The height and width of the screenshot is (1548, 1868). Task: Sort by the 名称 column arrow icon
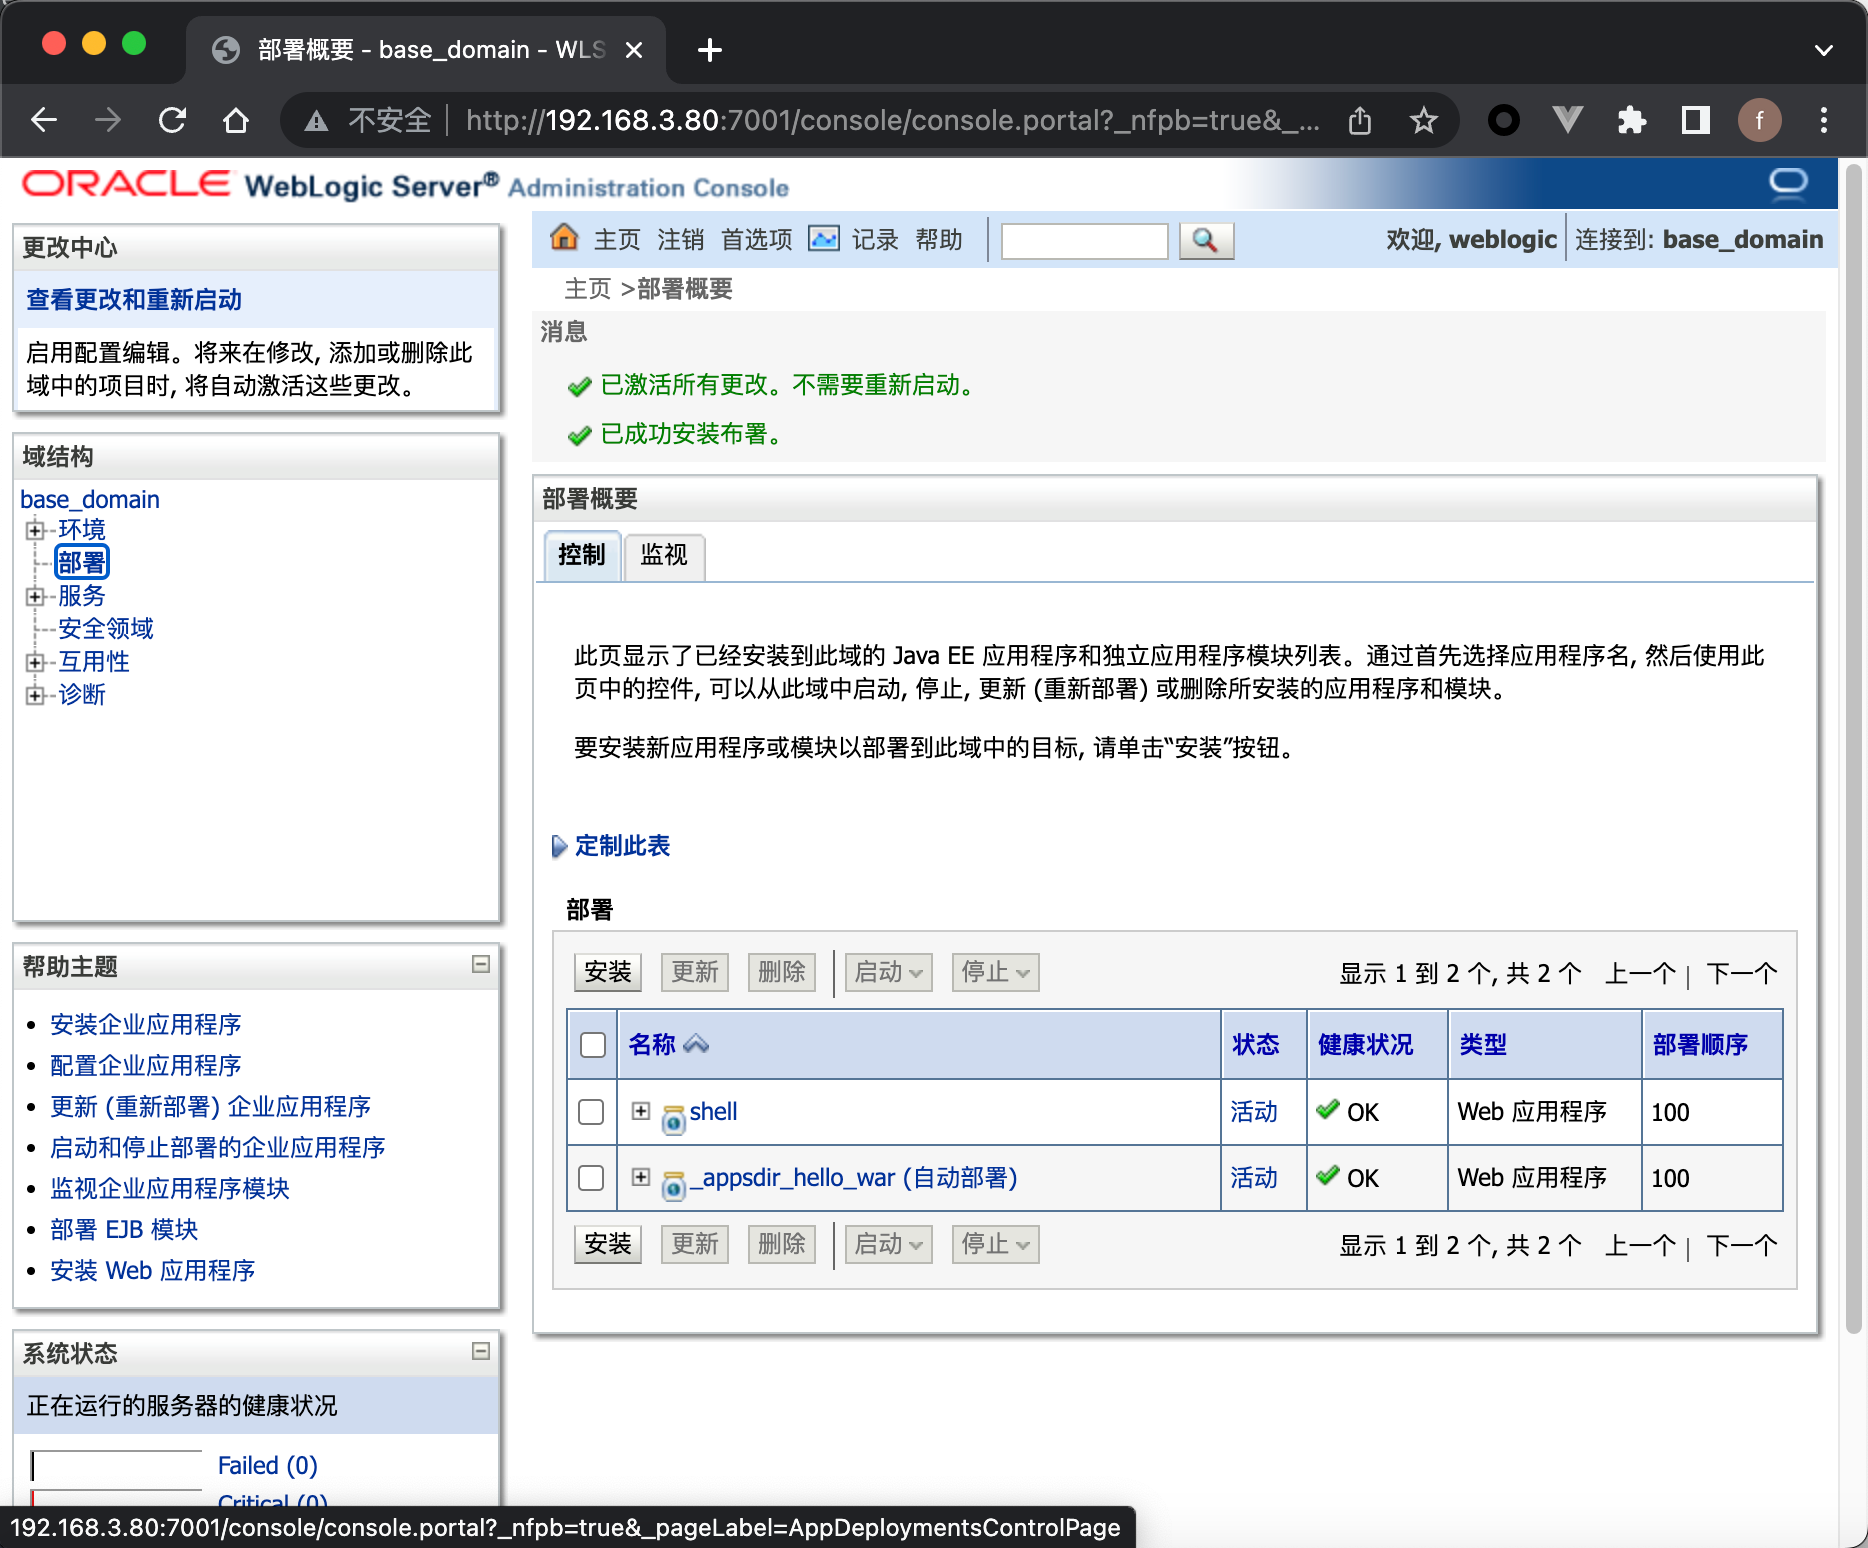(x=696, y=1044)
